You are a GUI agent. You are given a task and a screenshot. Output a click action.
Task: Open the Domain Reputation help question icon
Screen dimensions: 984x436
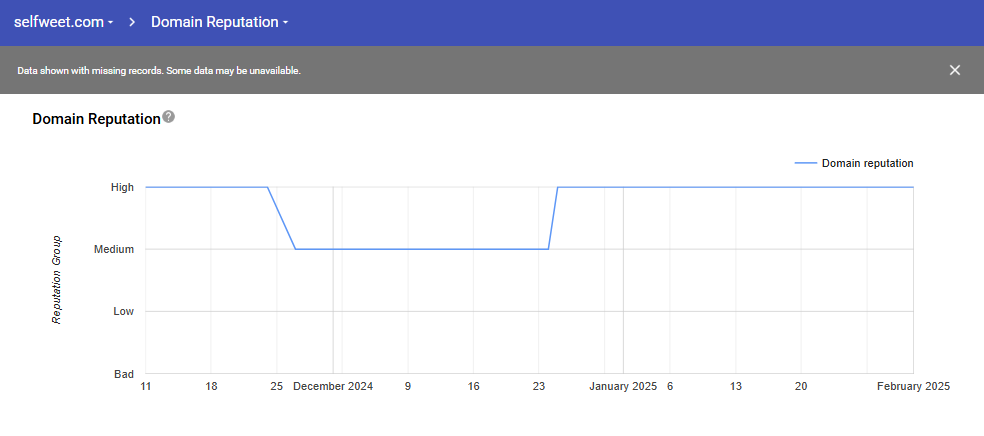(169, 117)
